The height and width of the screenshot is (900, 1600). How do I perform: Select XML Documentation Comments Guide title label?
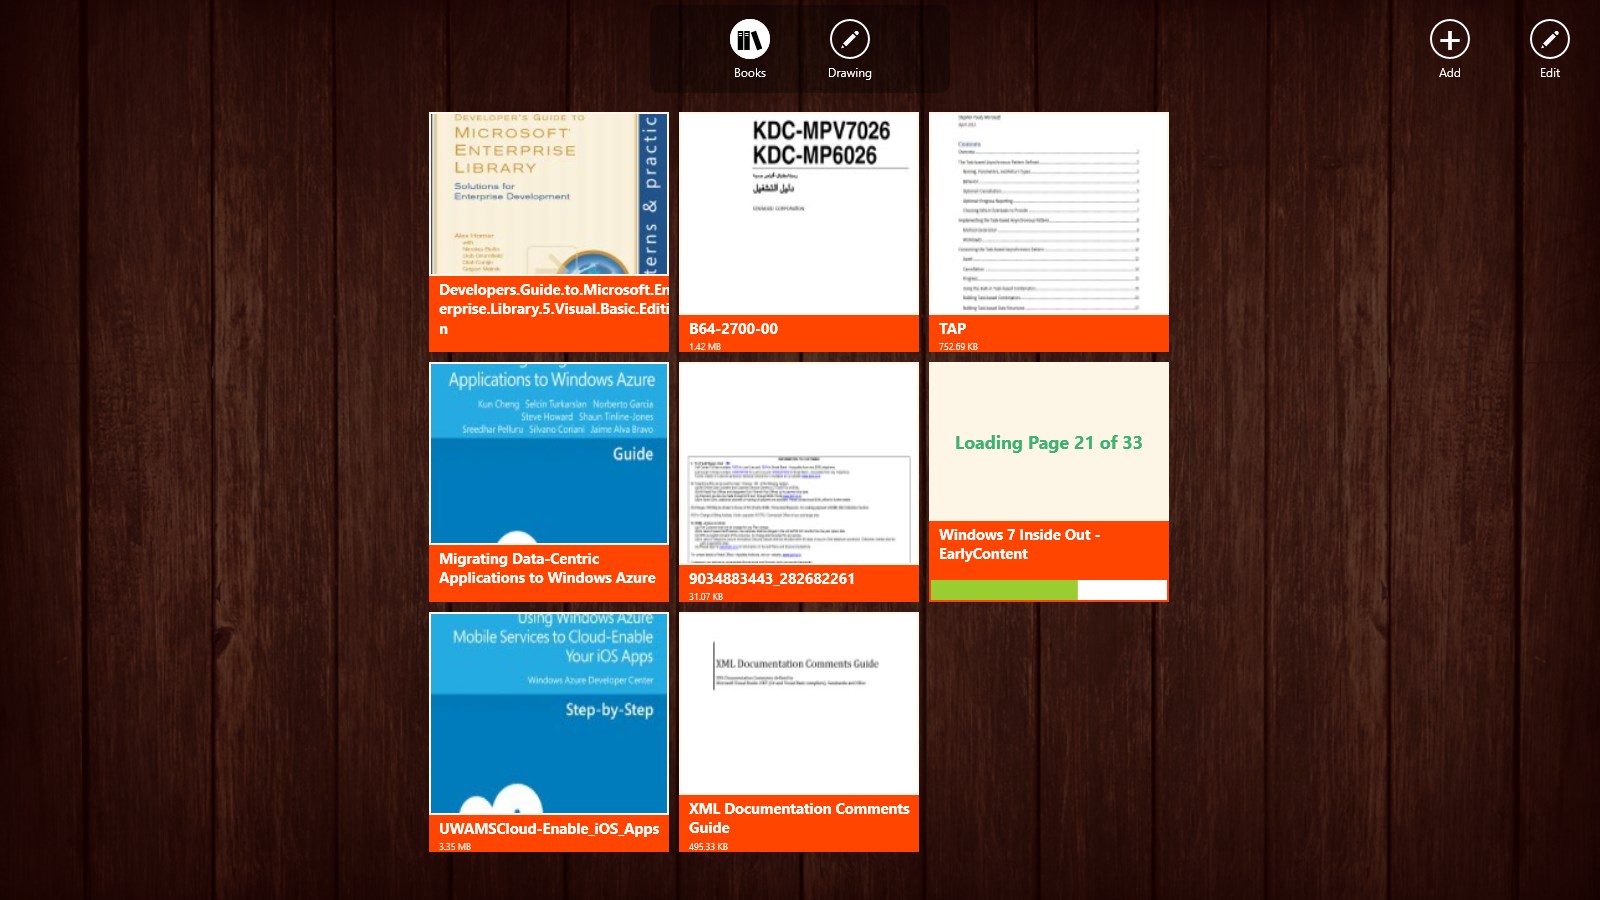coord(799,818)
